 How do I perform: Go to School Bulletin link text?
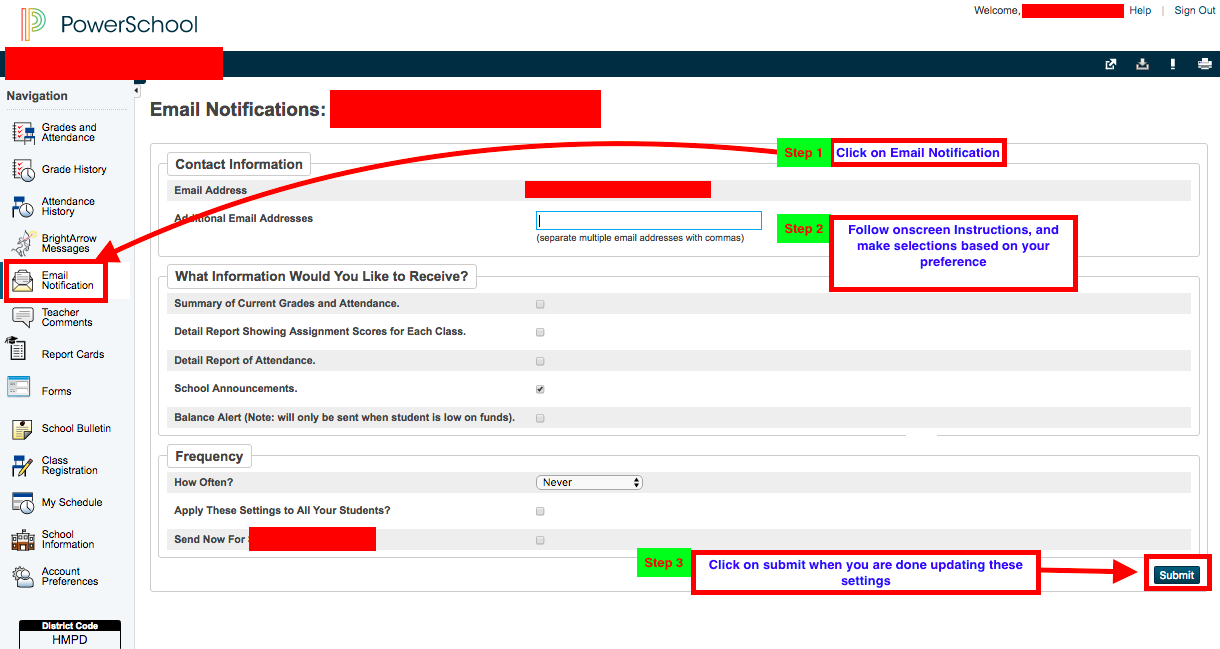(x=77, y=429)
